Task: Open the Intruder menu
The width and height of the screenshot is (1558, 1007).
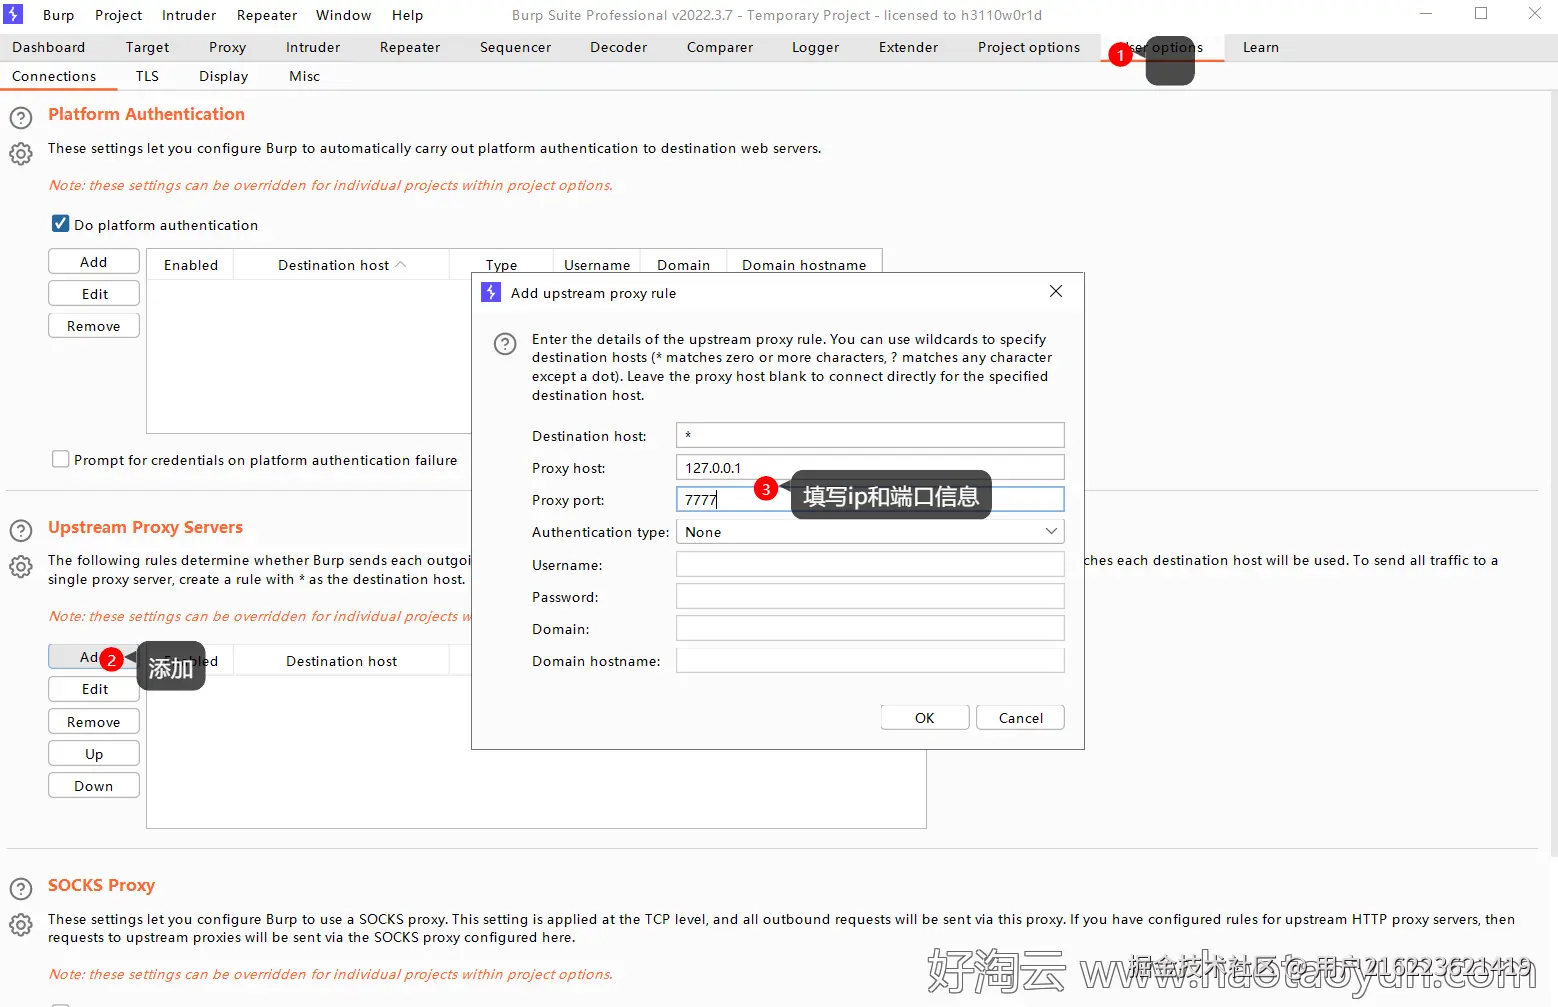Action: pos(189,15)
